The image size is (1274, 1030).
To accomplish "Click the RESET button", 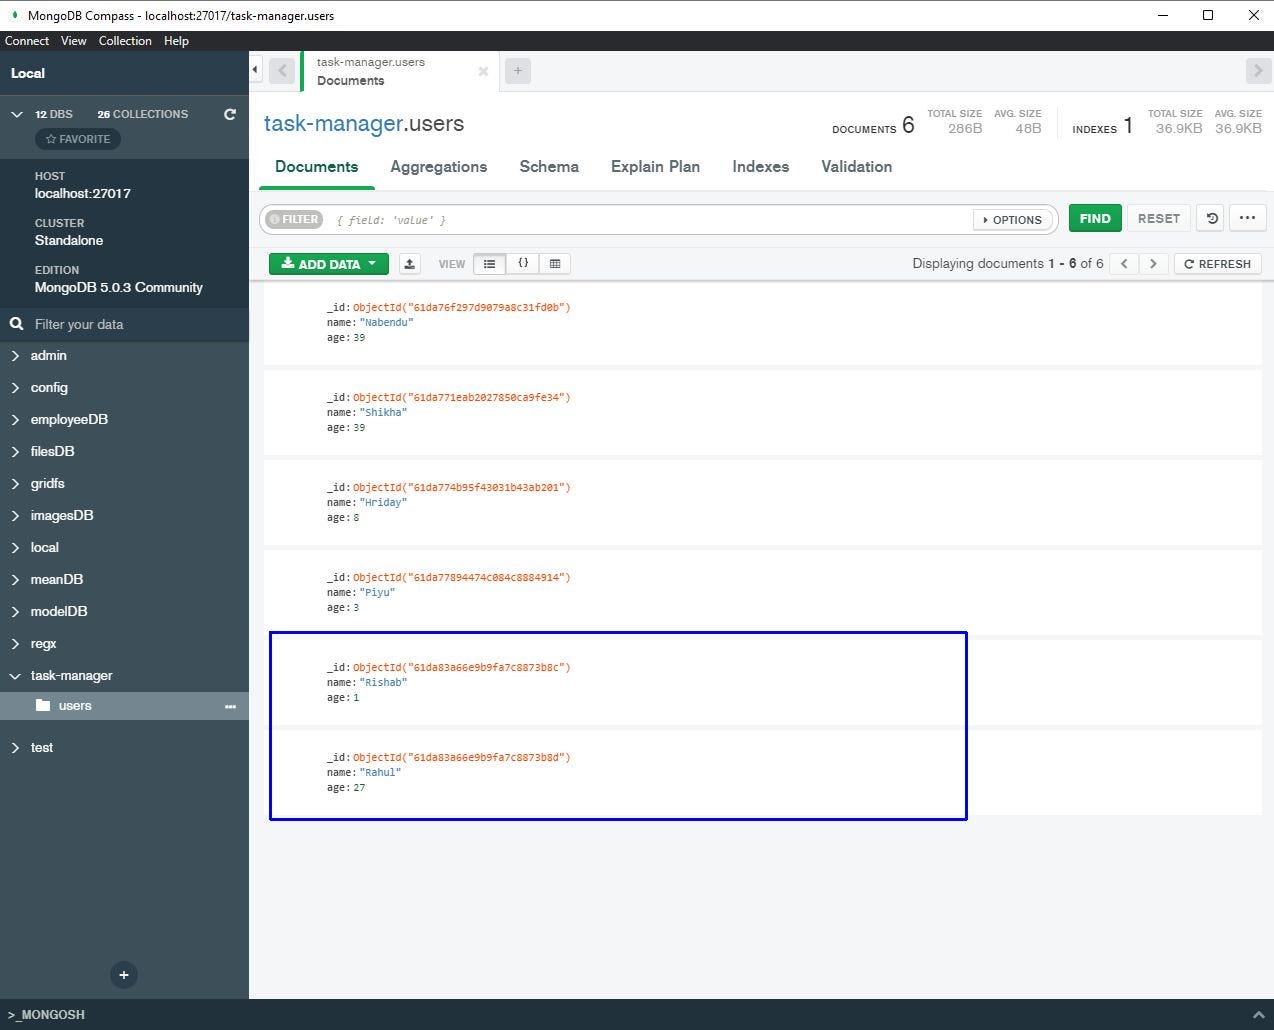I will 1159,218.
